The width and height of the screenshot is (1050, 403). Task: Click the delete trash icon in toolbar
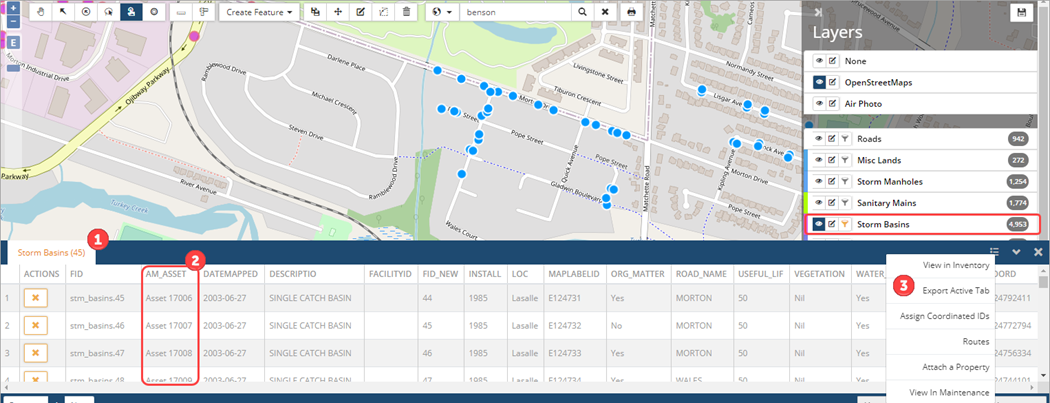(x=405, y=12)
